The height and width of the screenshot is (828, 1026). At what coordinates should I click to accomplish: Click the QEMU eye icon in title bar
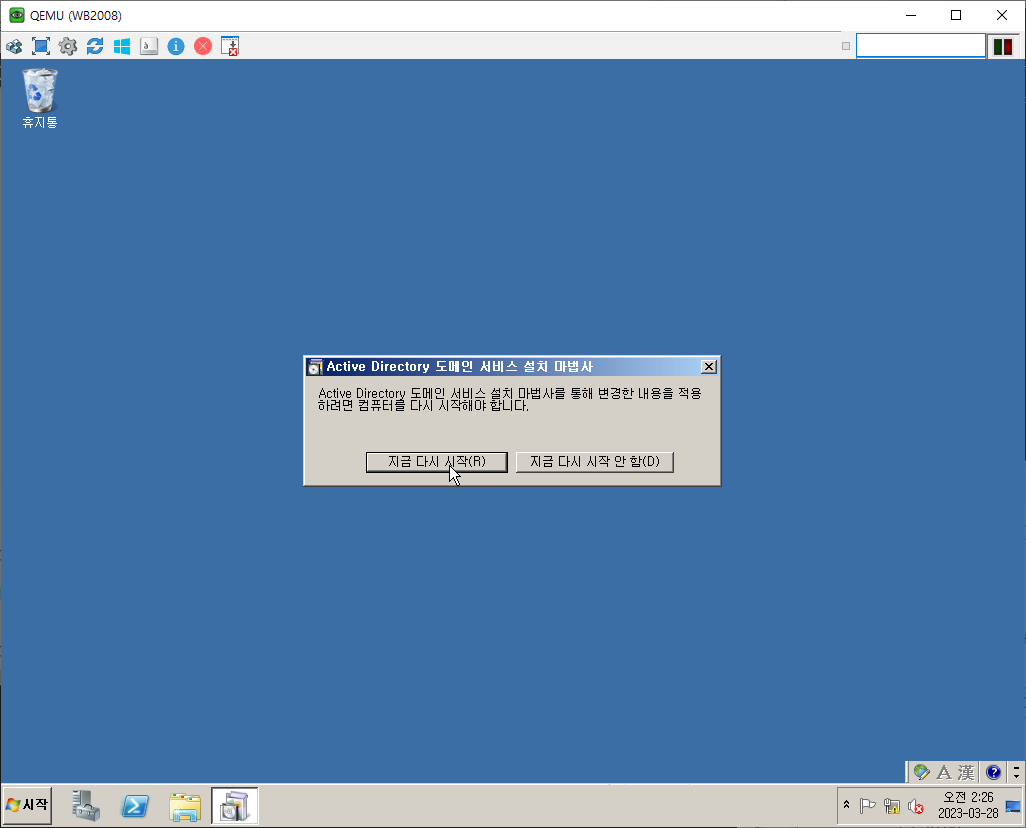pyautogui.click(x=16, y=15)
